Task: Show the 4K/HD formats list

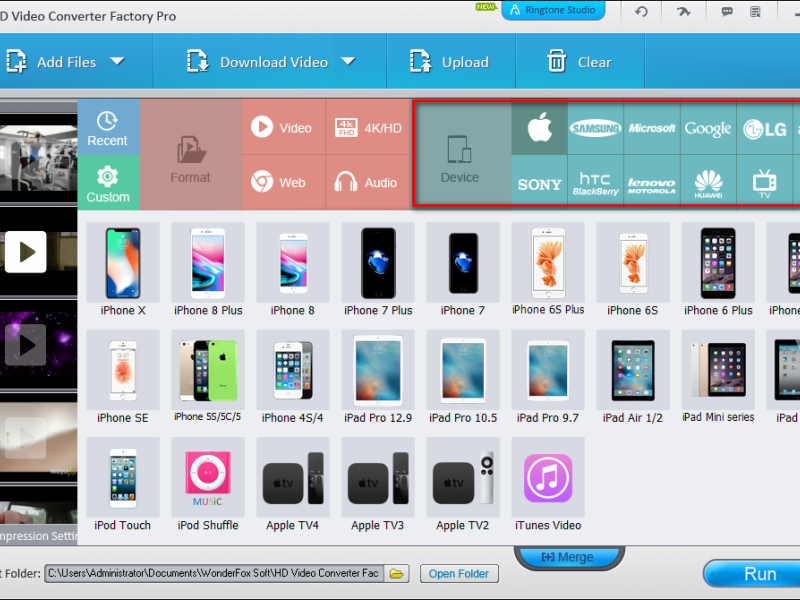Action: tap(368, 127)
